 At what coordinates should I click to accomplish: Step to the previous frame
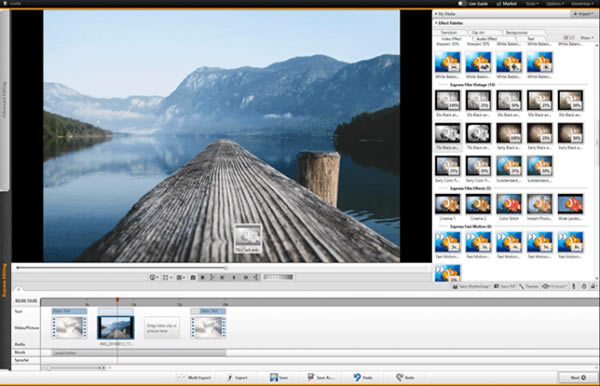click(222, 277)
